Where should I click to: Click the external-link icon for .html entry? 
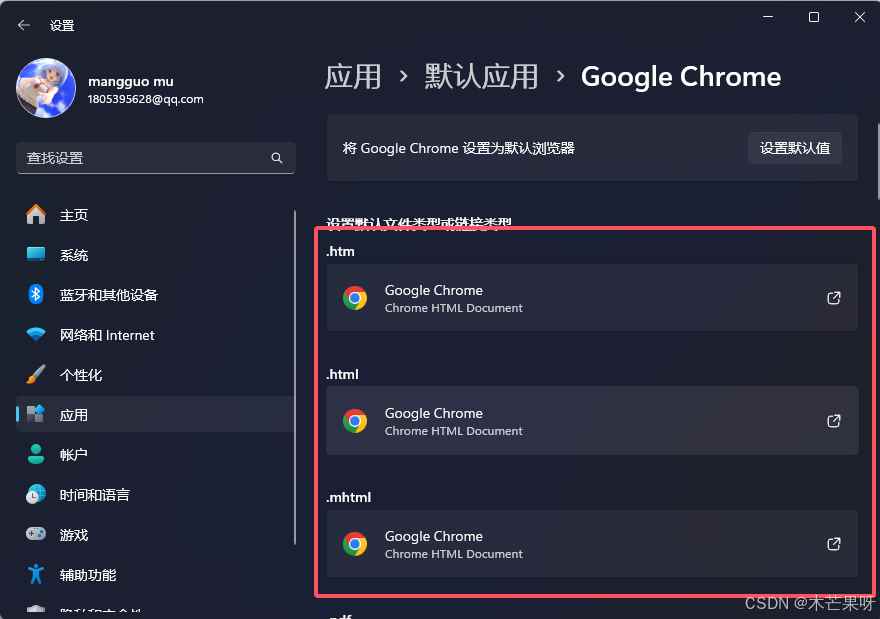click(833, 421)
